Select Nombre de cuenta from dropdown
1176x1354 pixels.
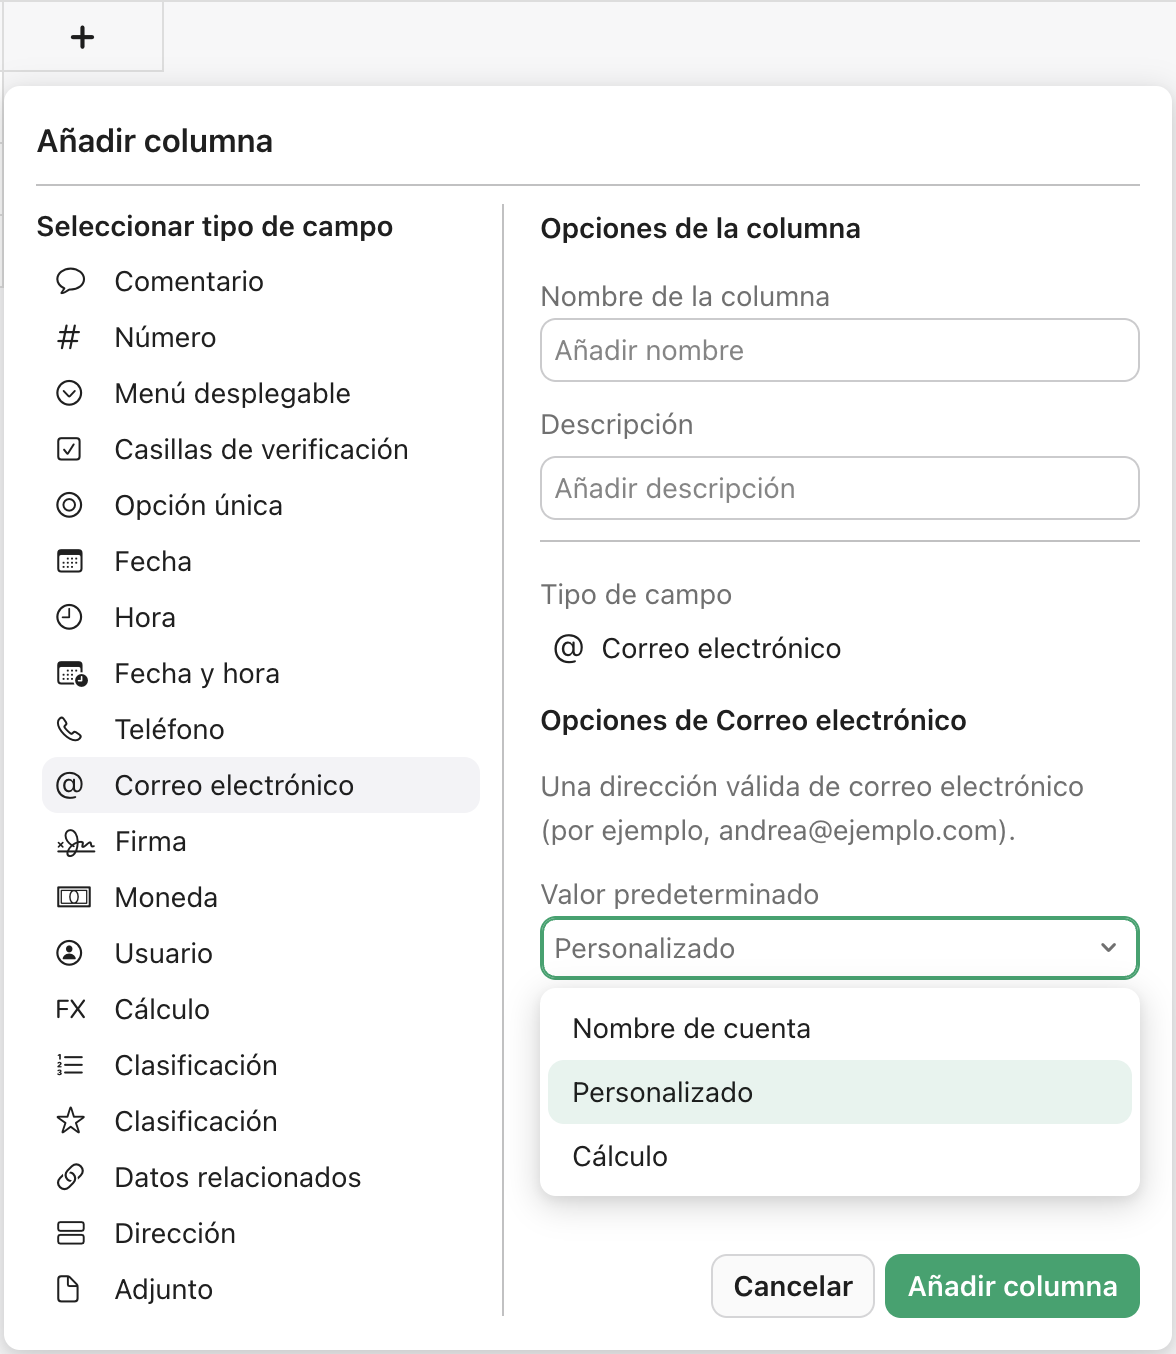pyautogui.click(x=691, y=1027)
